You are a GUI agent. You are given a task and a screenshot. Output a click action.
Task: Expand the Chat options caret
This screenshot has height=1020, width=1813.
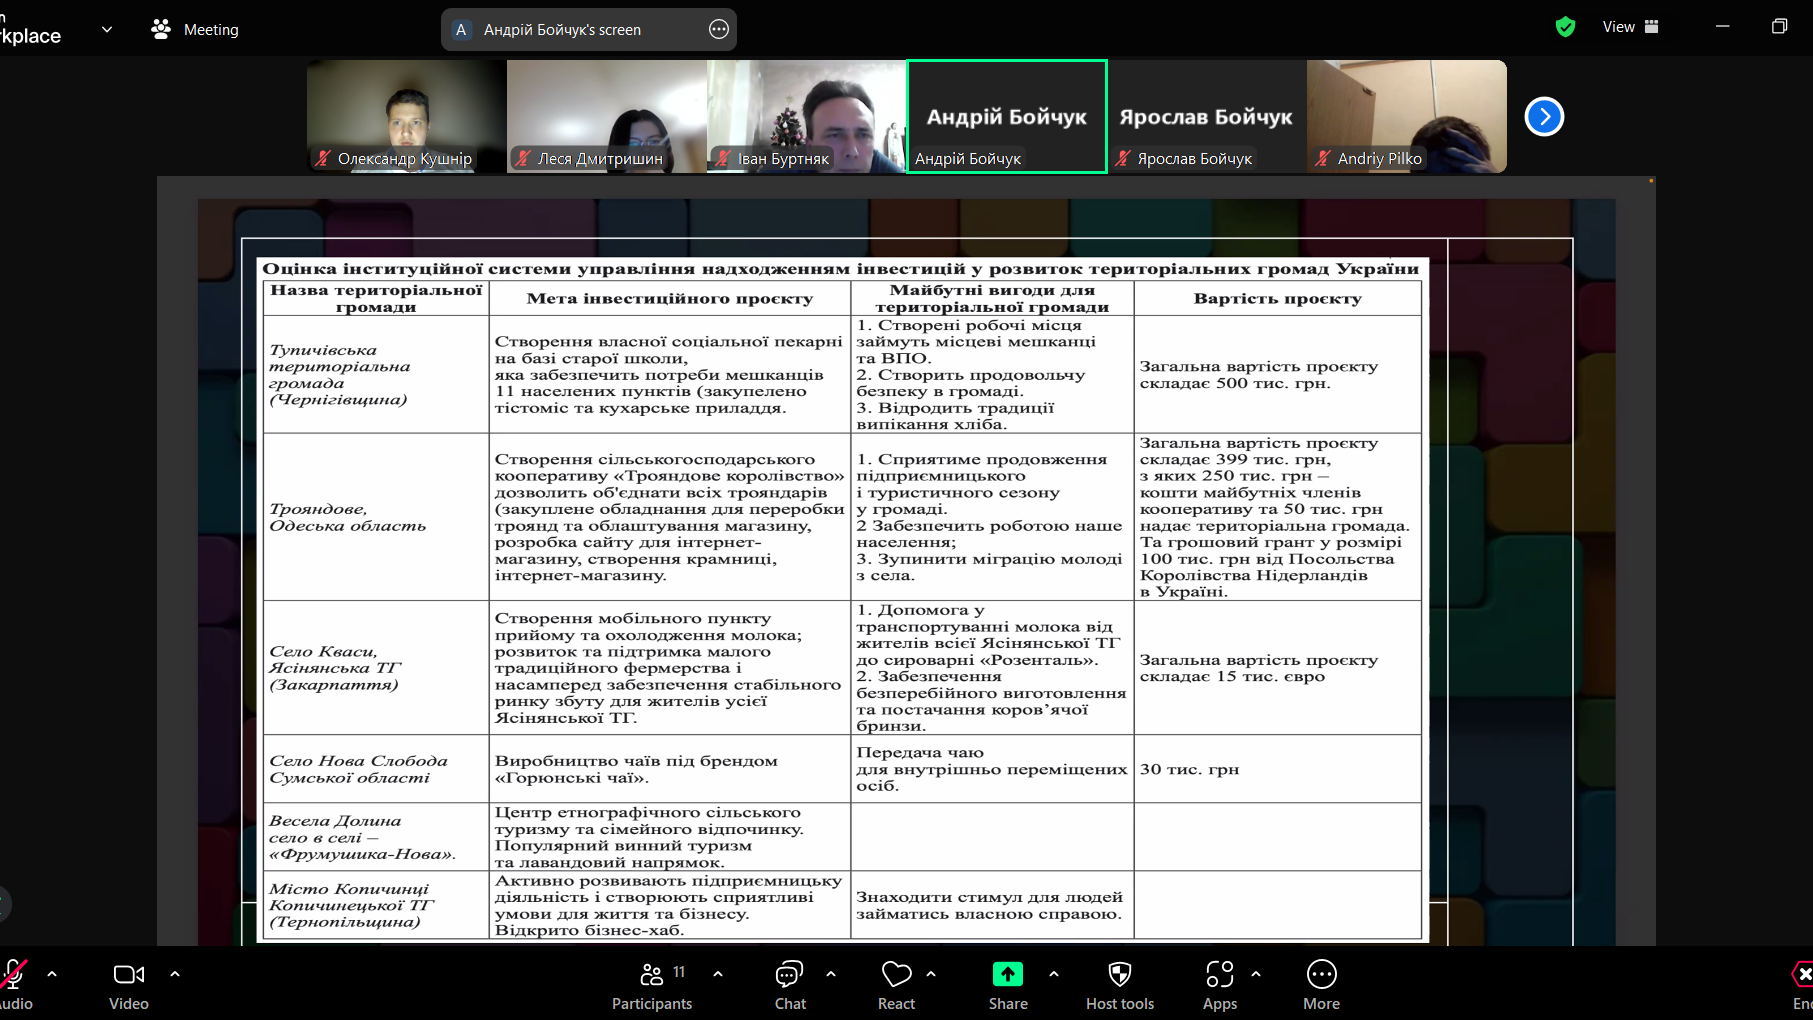(831, 973)
